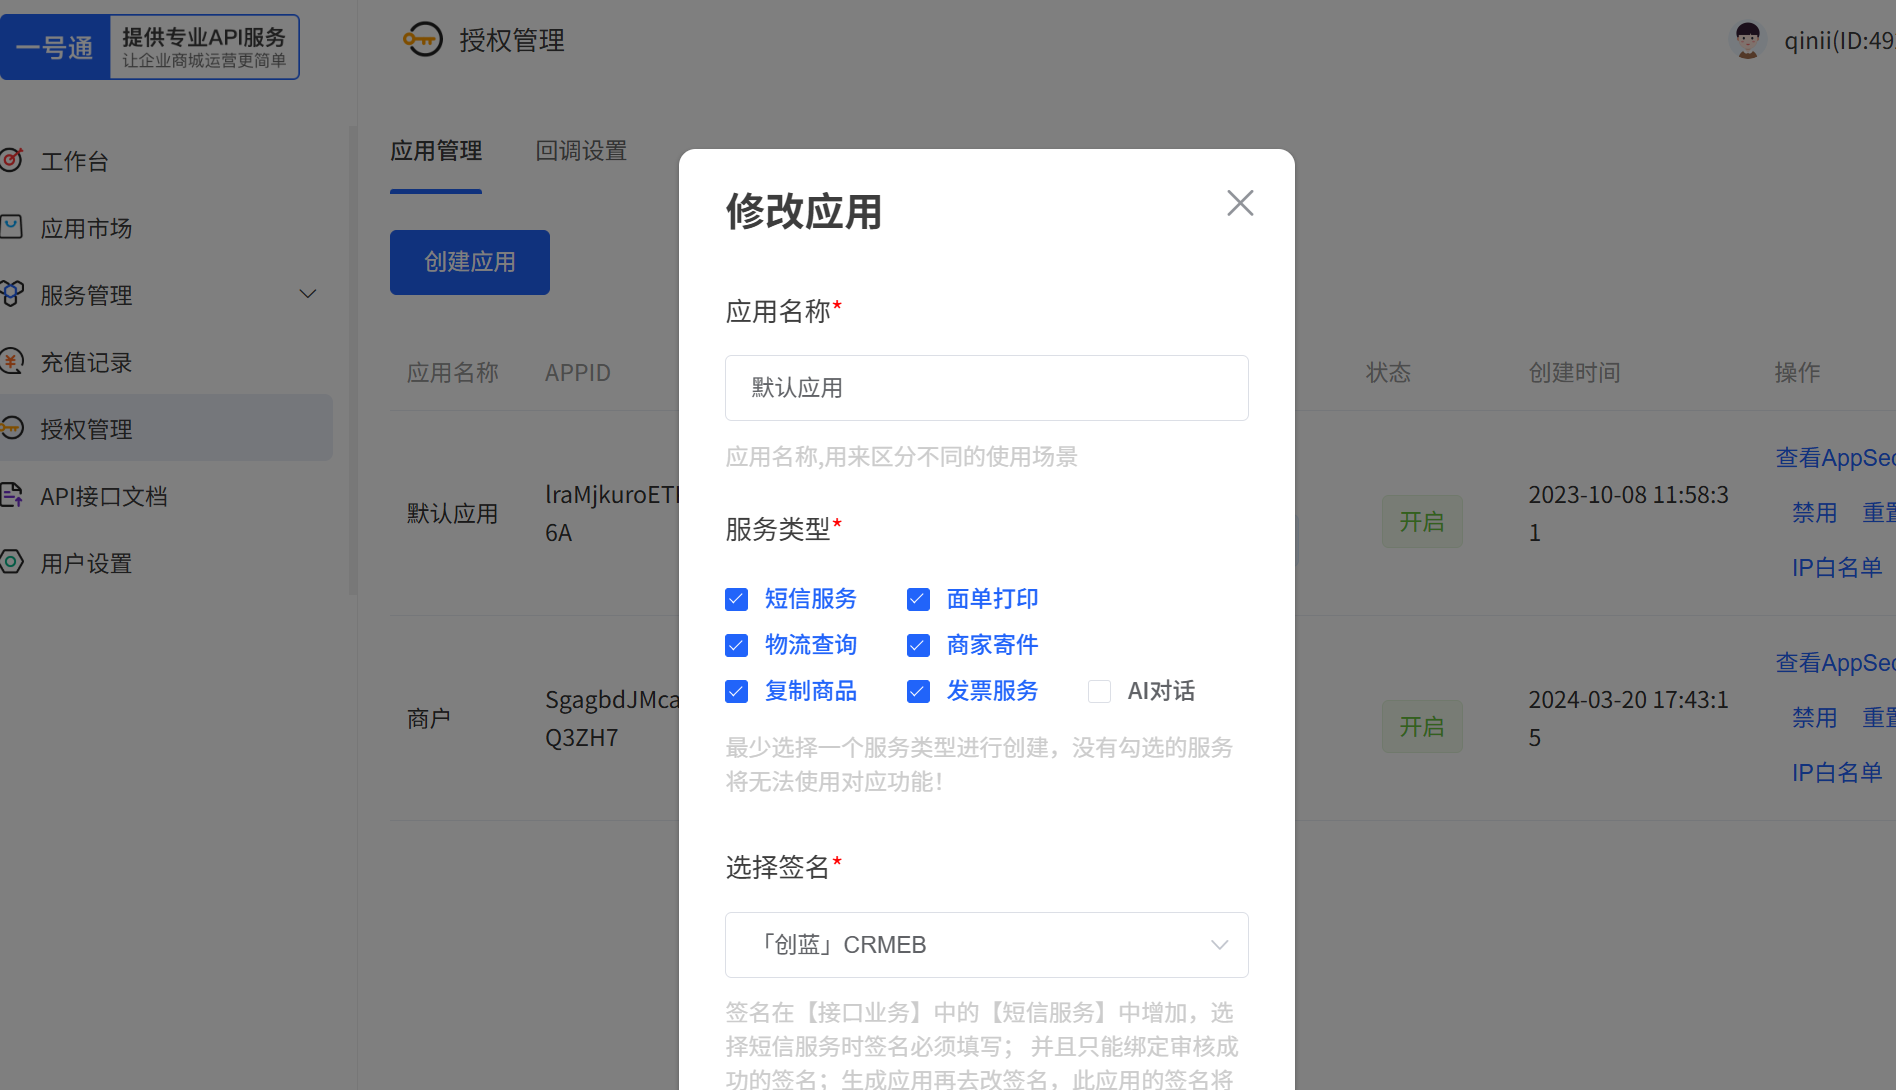This screenshot has width=1896, height=1090.
Task: Uncheck the 商家寄件 checkbox
Action: point(918,645)
